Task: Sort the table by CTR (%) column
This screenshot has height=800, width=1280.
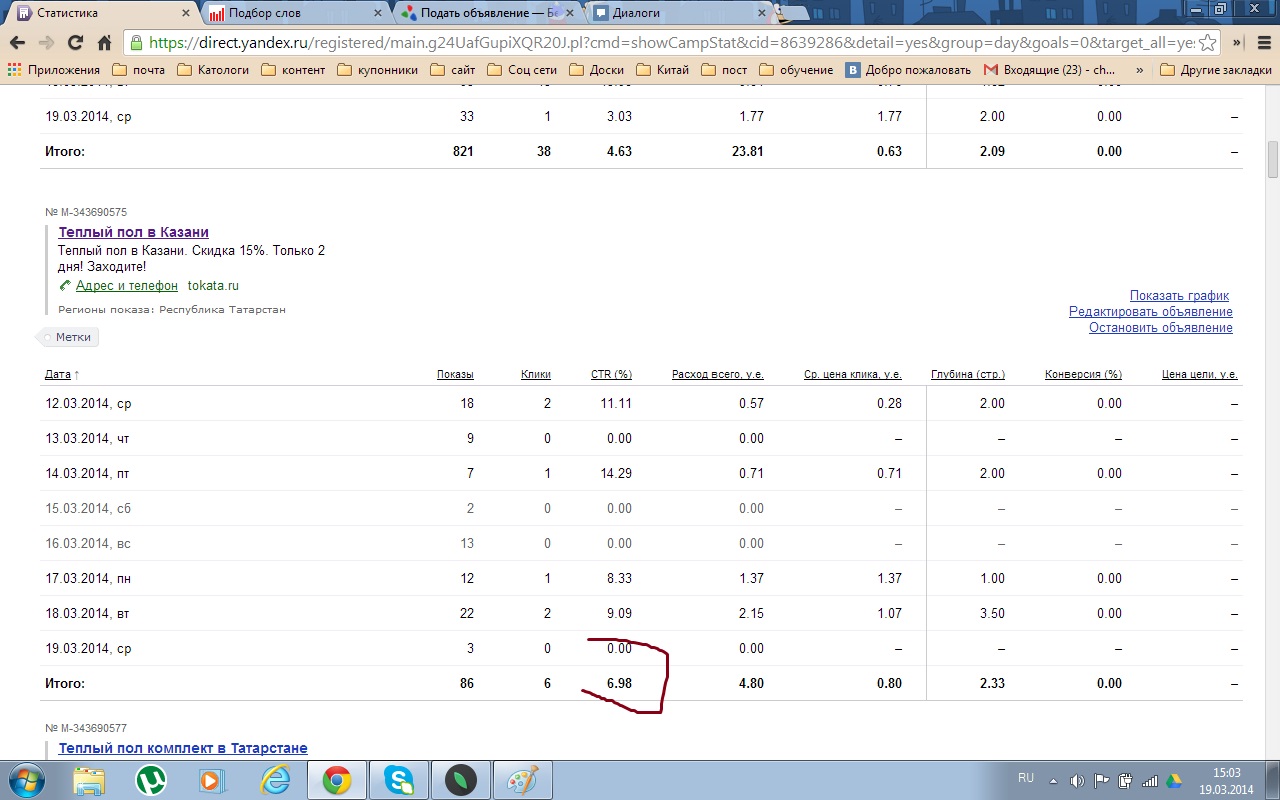Action: point(611,374)
